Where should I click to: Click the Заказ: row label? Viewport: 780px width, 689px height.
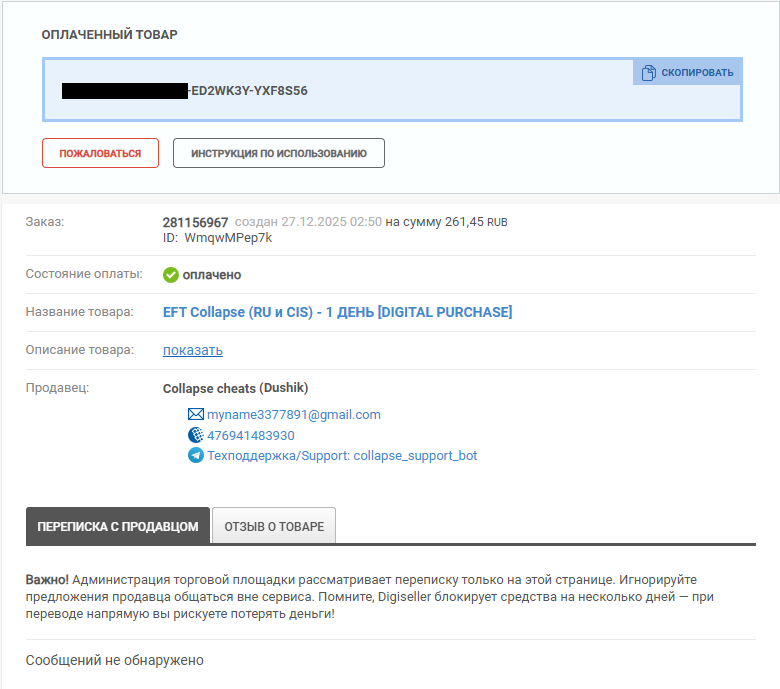tap(45, 222)
